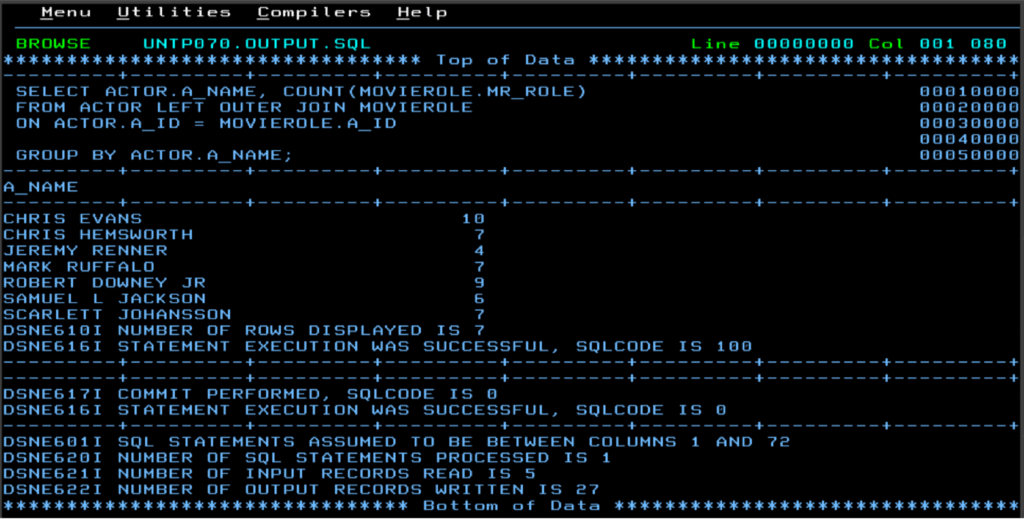Open the Compilers menu
Viewport: 1024px width, 519px height.
click(313, 13)
